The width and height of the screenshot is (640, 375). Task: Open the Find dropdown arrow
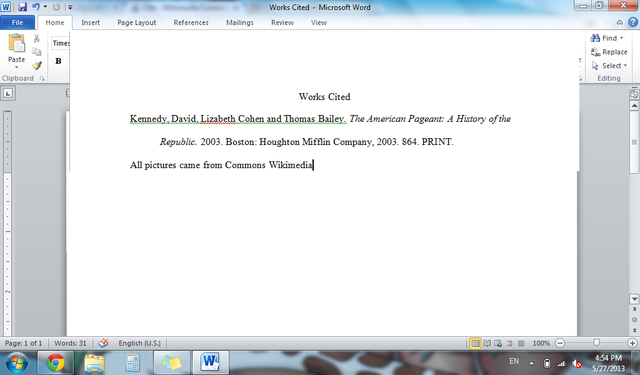(622, 38)
